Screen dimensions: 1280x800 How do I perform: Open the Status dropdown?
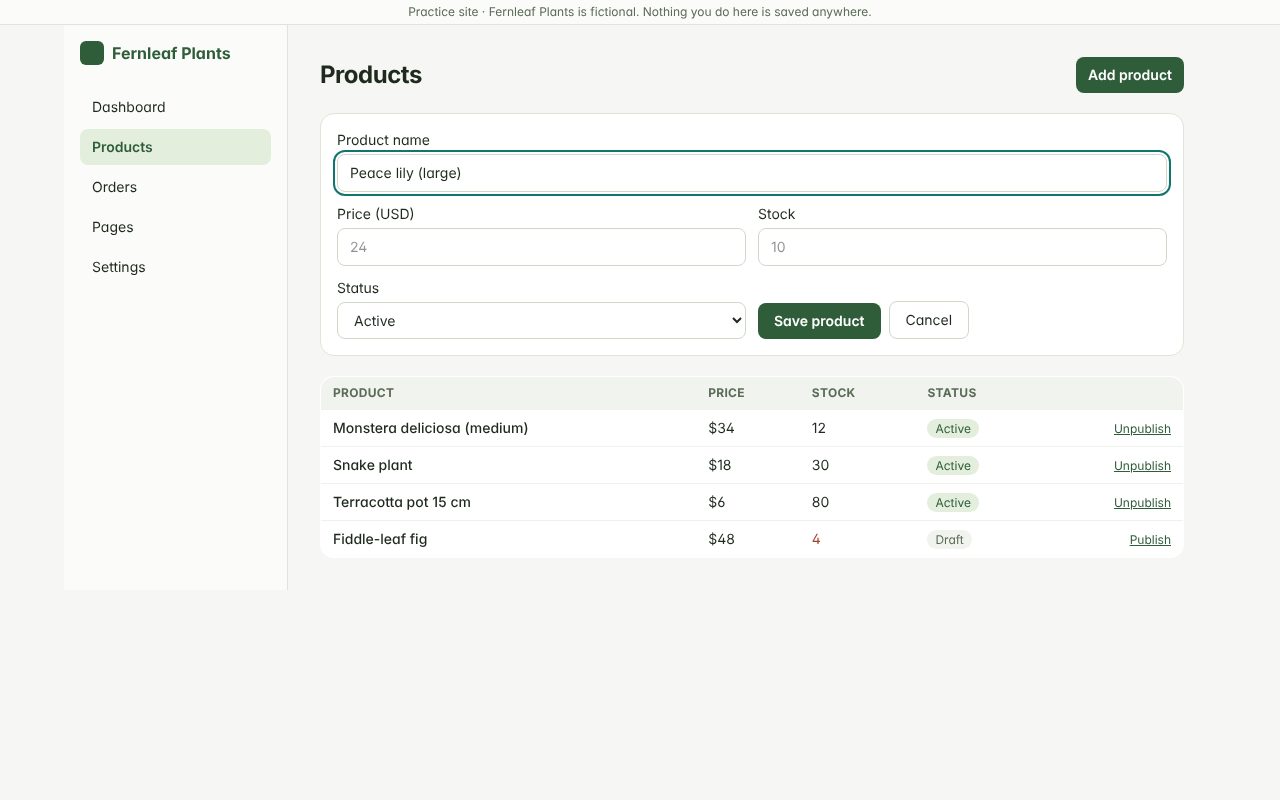click(x=541, y=321)
